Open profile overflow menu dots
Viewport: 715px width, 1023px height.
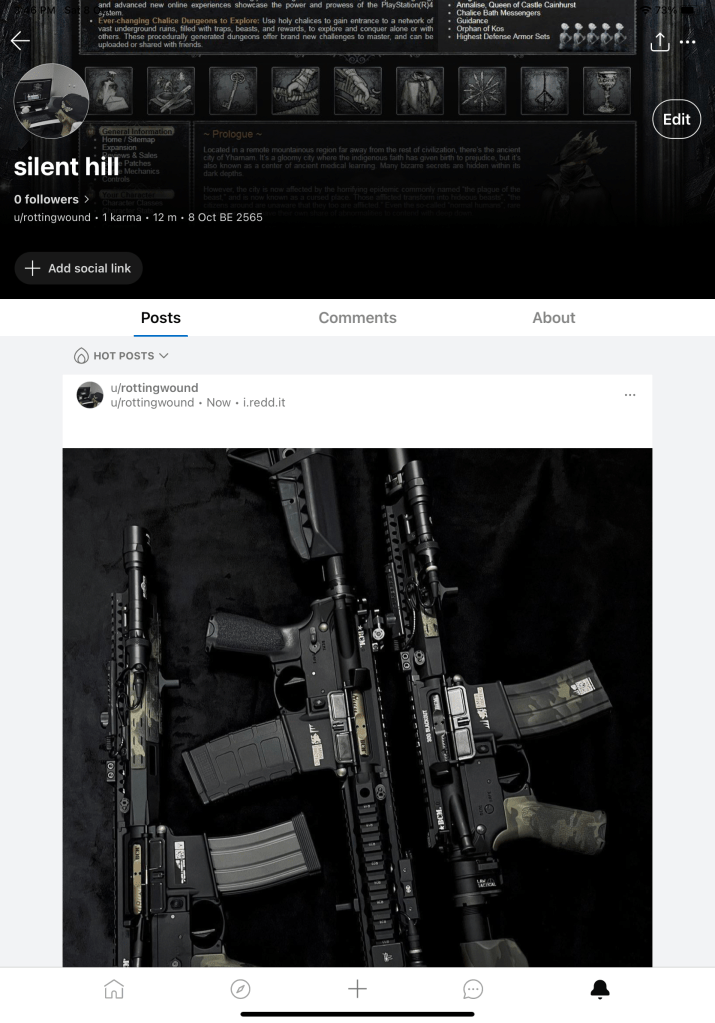tap(688, 42)
